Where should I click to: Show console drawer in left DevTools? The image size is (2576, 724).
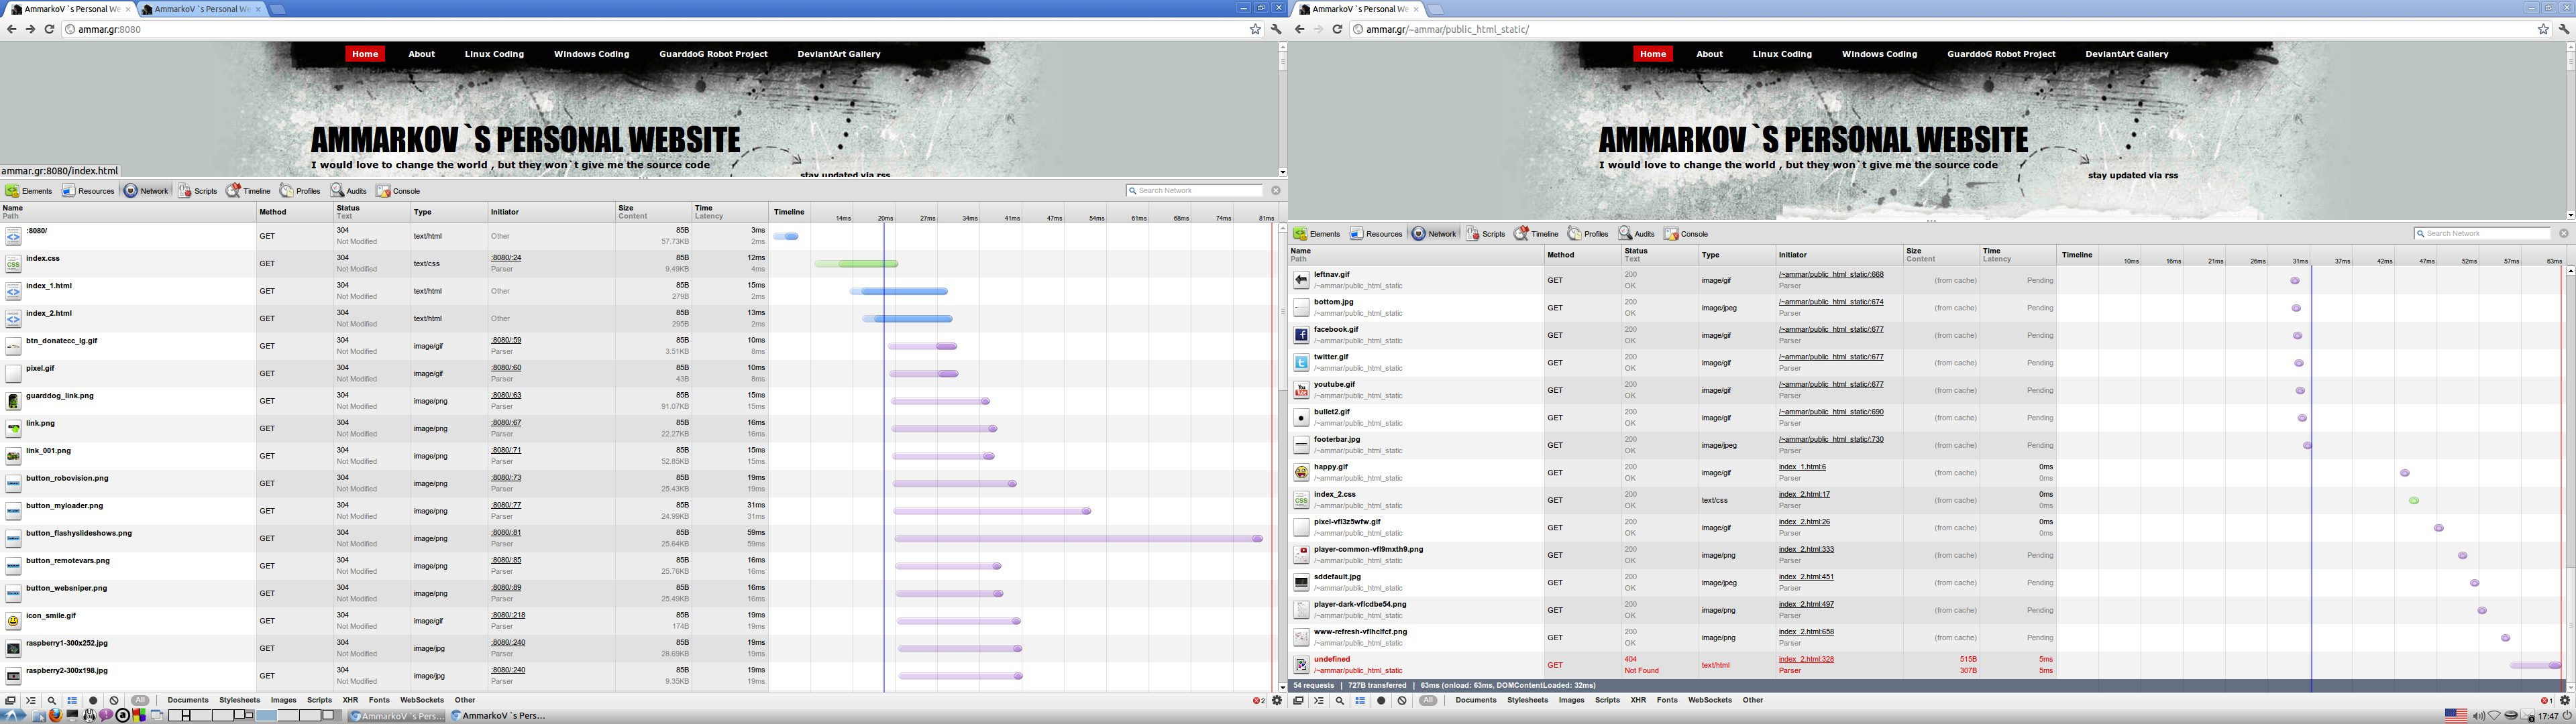point(30,701)
